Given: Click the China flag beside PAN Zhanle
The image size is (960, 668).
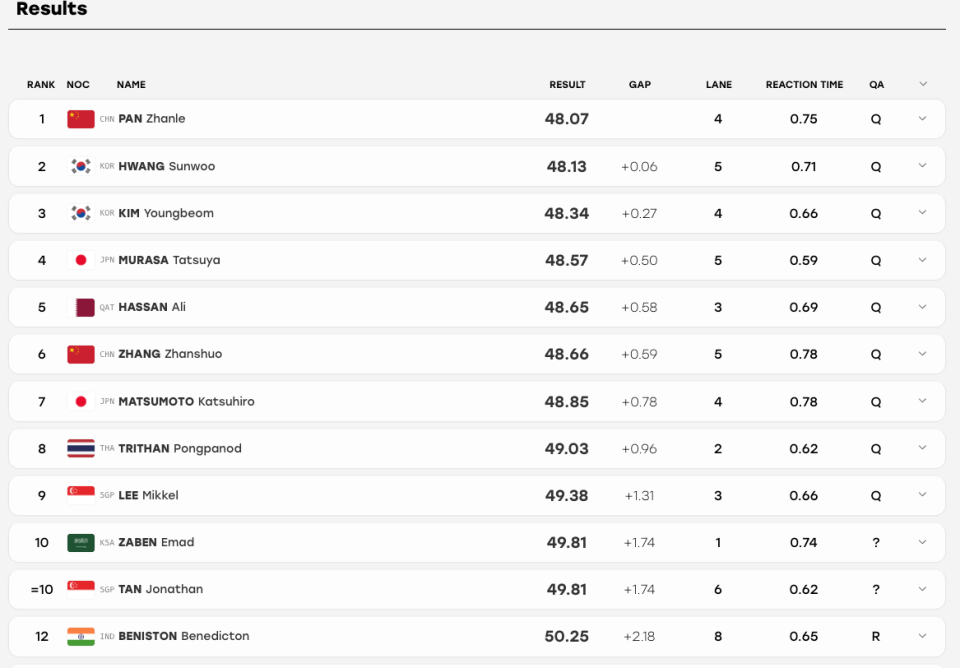Looking at the screenshot, I should tap(81, 119).
